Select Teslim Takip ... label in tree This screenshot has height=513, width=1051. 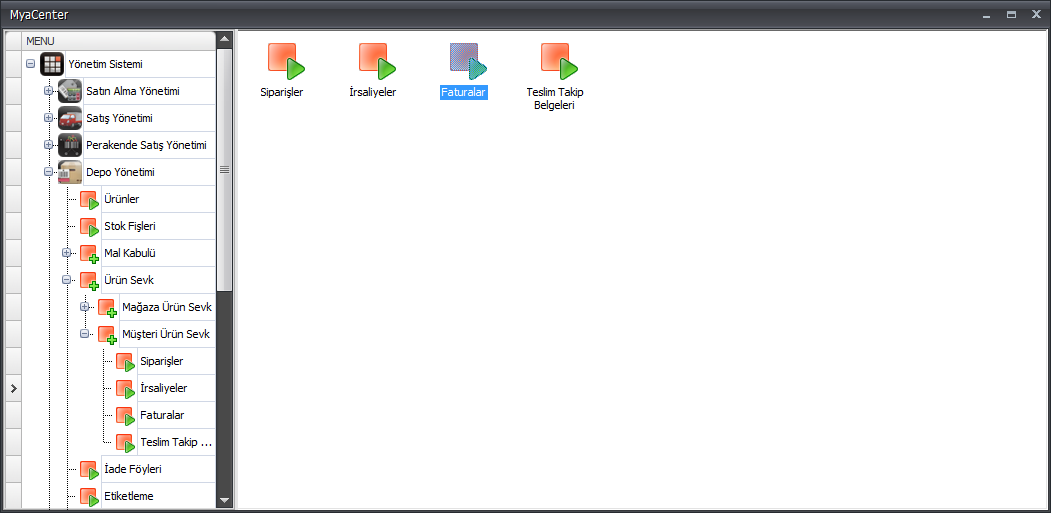(x=176, y=443)
